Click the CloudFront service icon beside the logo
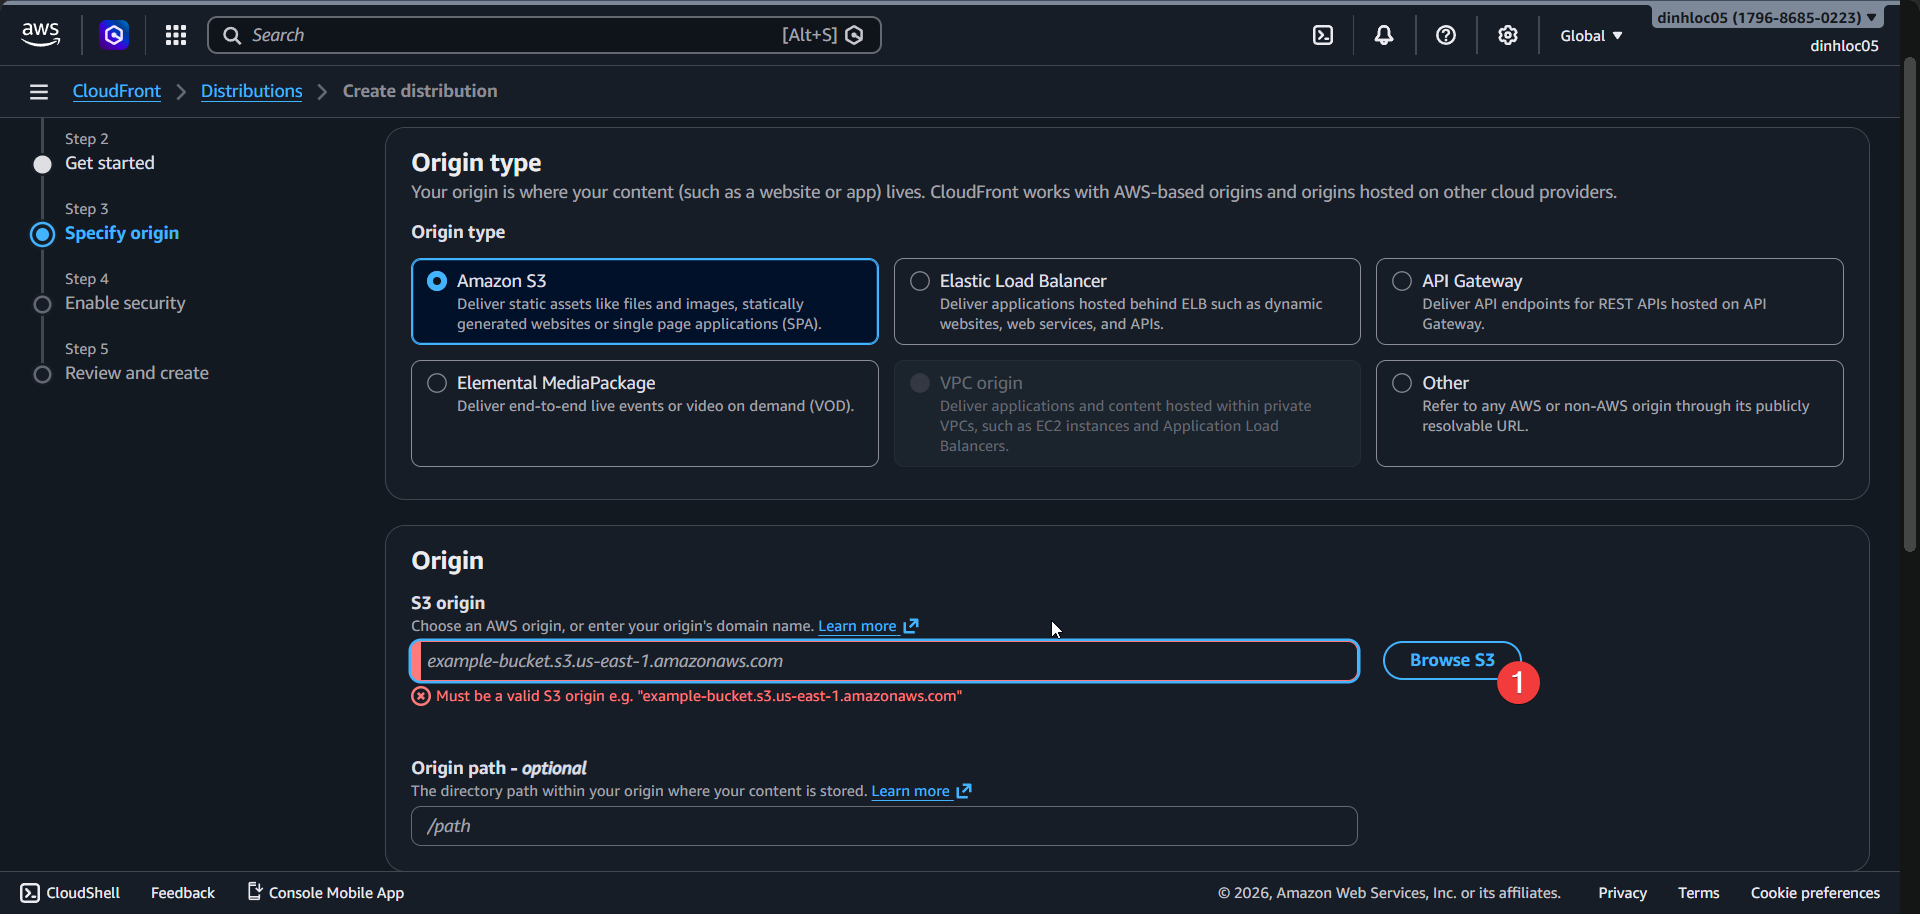Image resolution: width=1920 pixels, height=914 pixels. 114,35
